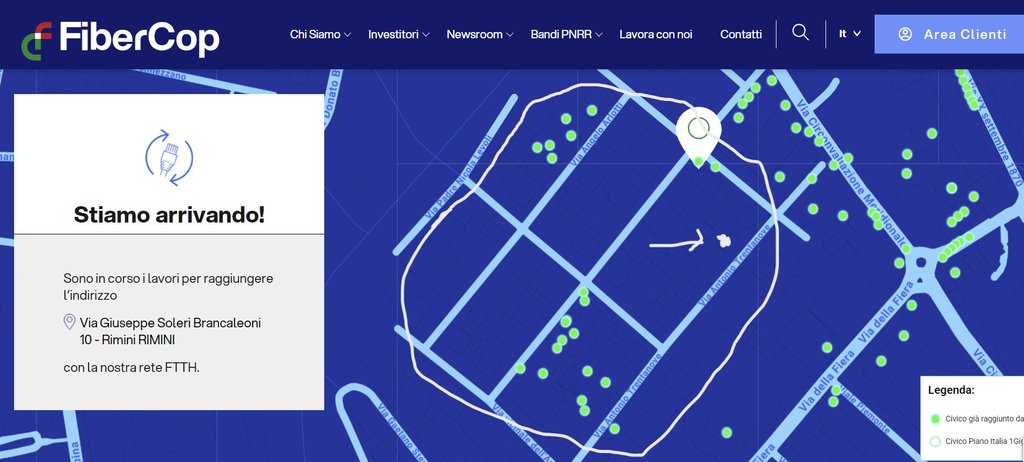The width and height of the screenshot is (1024, 462).
Task: Expand the Investitori menu
Action: point(398,34)
